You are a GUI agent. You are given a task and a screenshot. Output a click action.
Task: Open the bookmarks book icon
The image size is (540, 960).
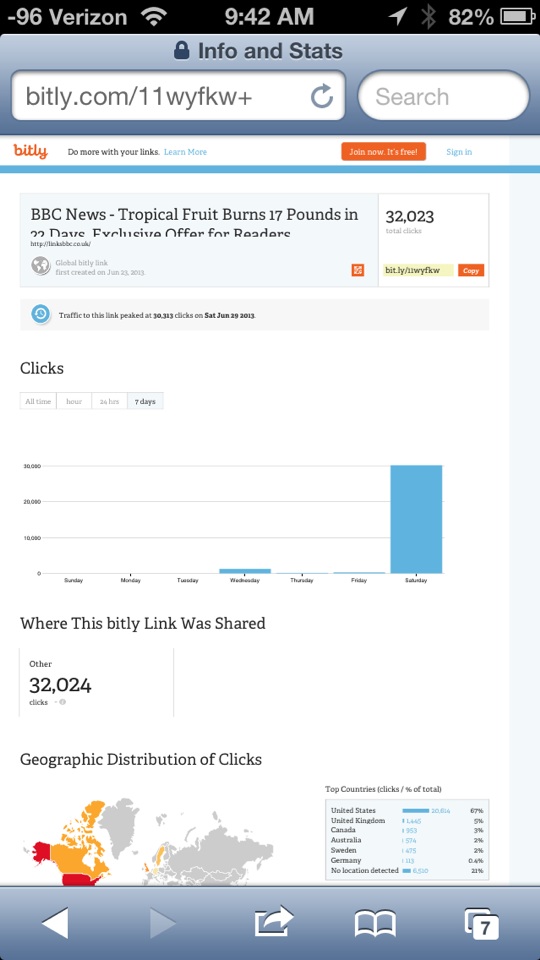click(x=375, y=924)
